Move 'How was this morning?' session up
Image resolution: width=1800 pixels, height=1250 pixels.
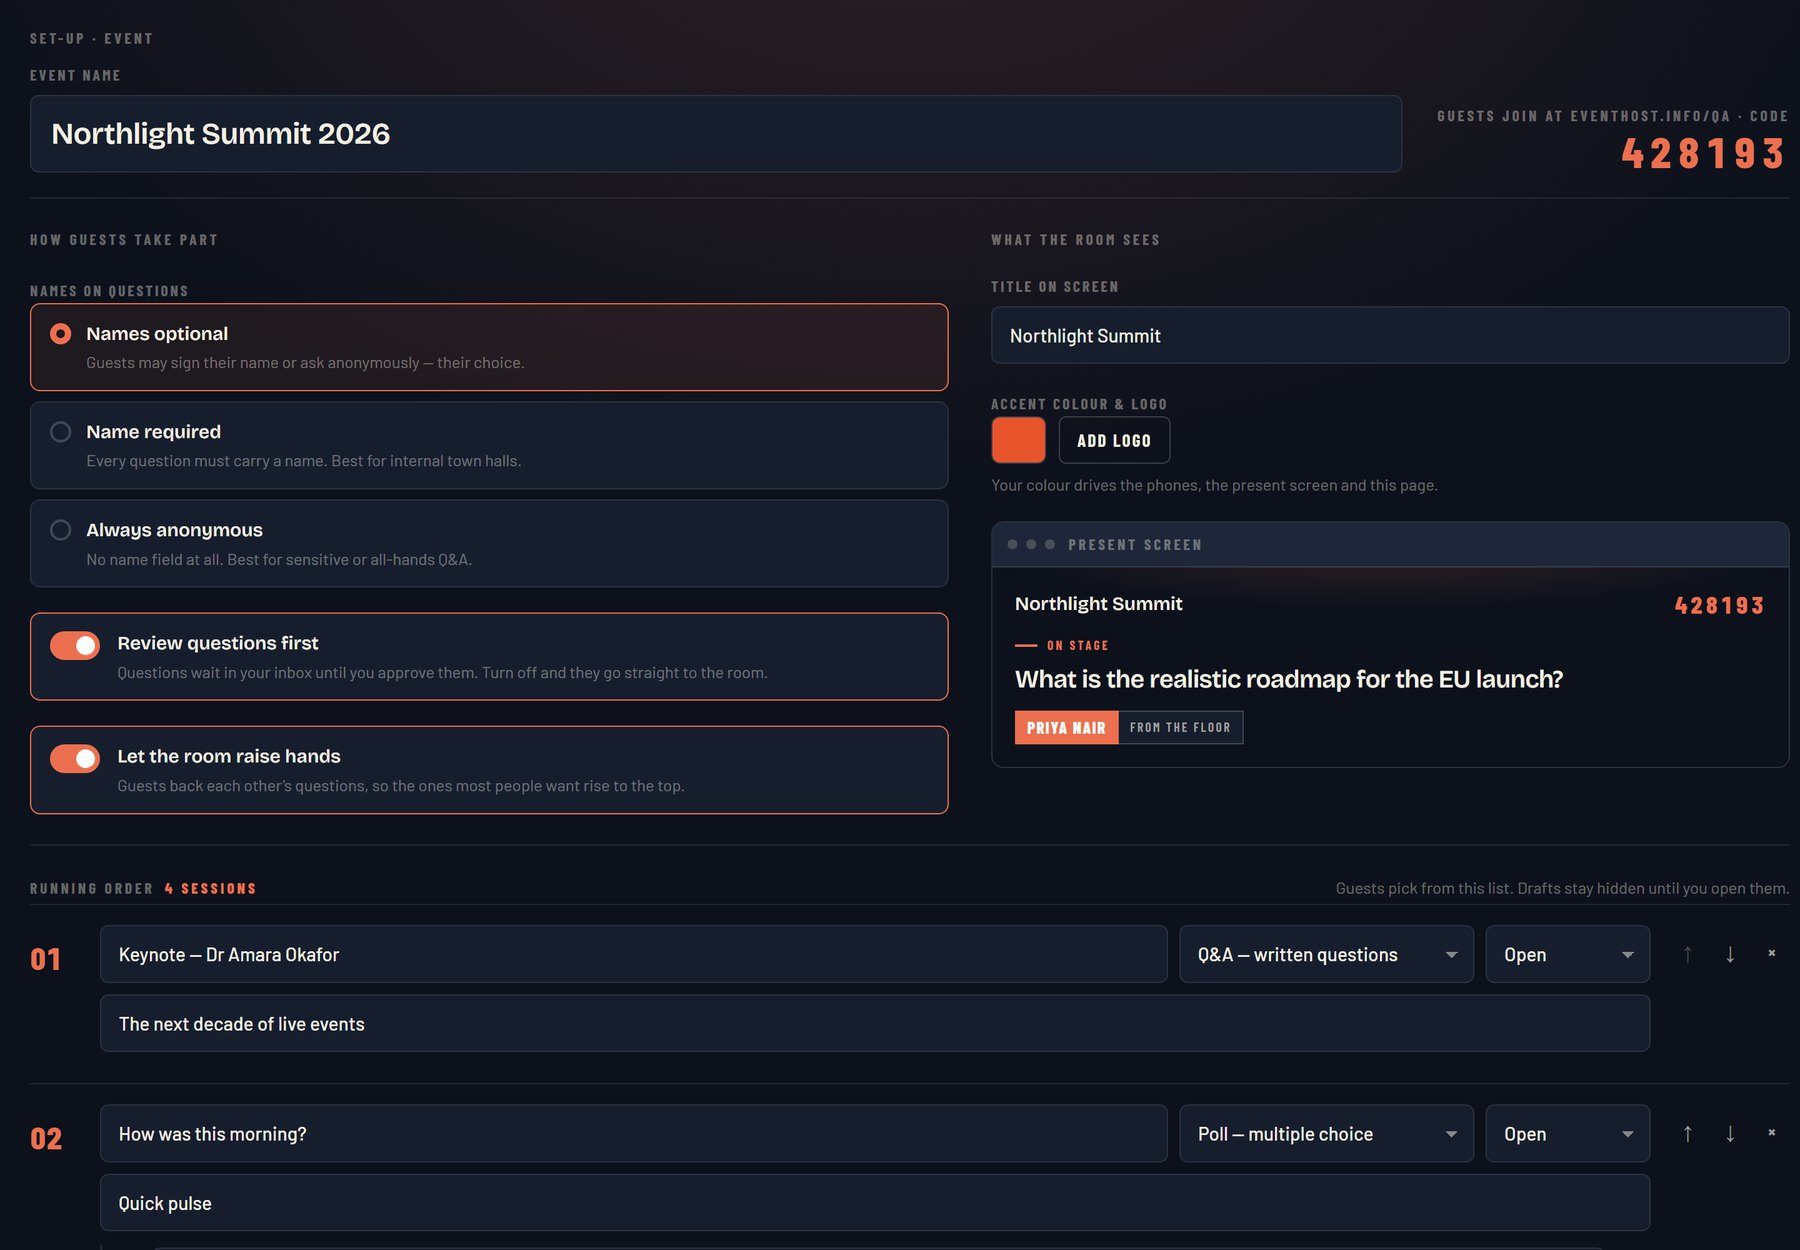(x=1687, y=1133)
